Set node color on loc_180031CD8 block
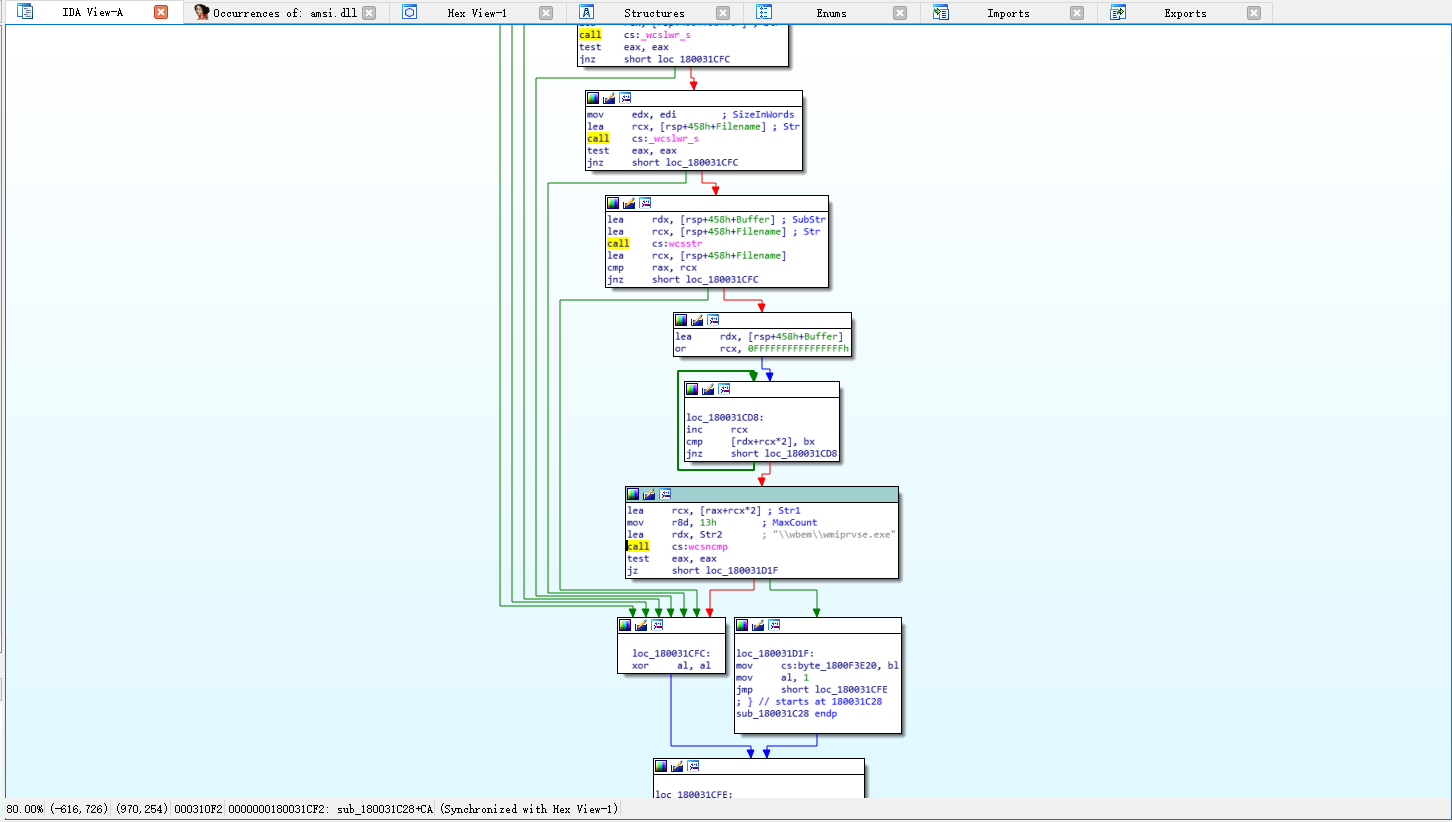 coord(692,389)
